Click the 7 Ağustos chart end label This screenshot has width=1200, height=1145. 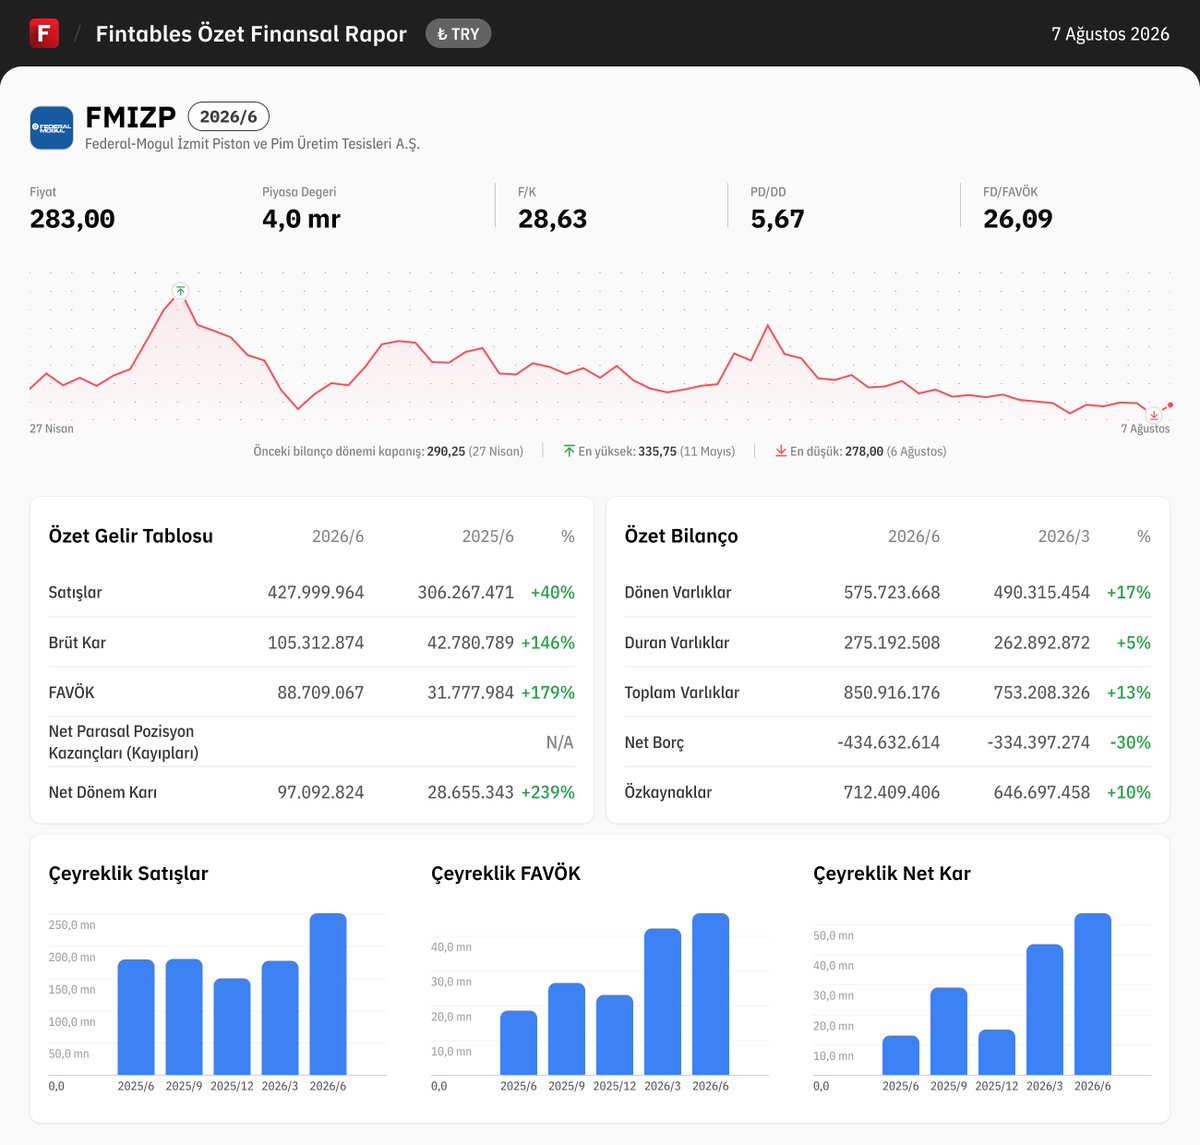click(x=1145, y=429)
